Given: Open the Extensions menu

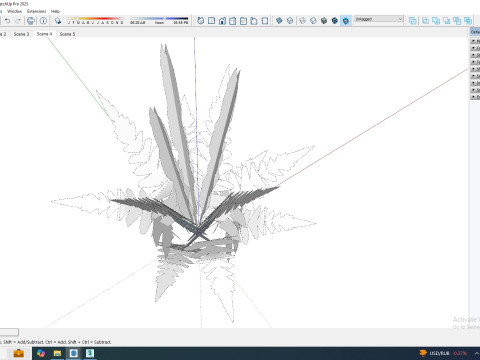Looking at the screenshot, I should pos(36,11).
